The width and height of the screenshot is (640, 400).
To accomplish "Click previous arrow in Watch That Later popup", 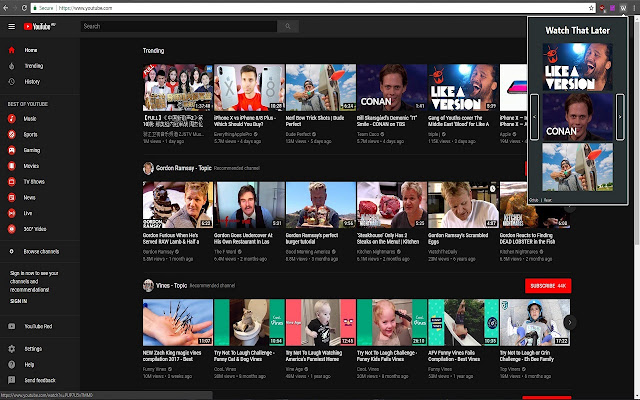I will point(534,117).
